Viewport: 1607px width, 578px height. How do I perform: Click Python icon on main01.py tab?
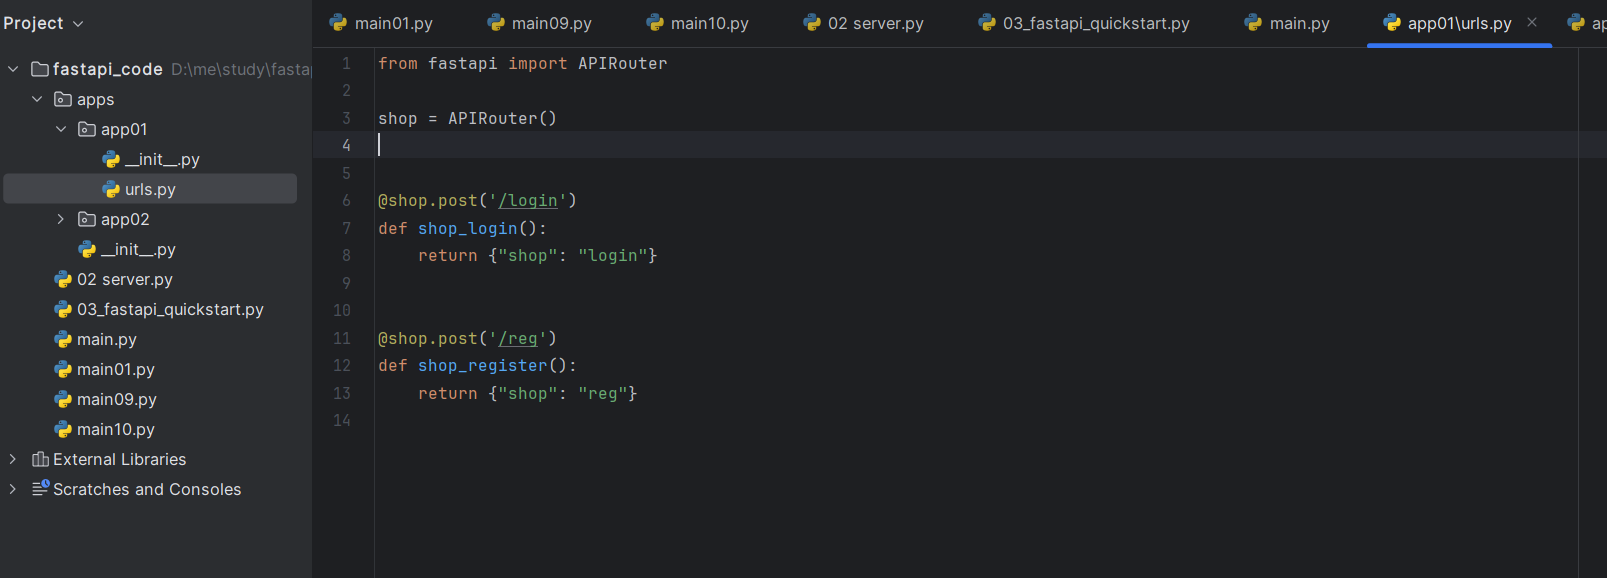338,22
